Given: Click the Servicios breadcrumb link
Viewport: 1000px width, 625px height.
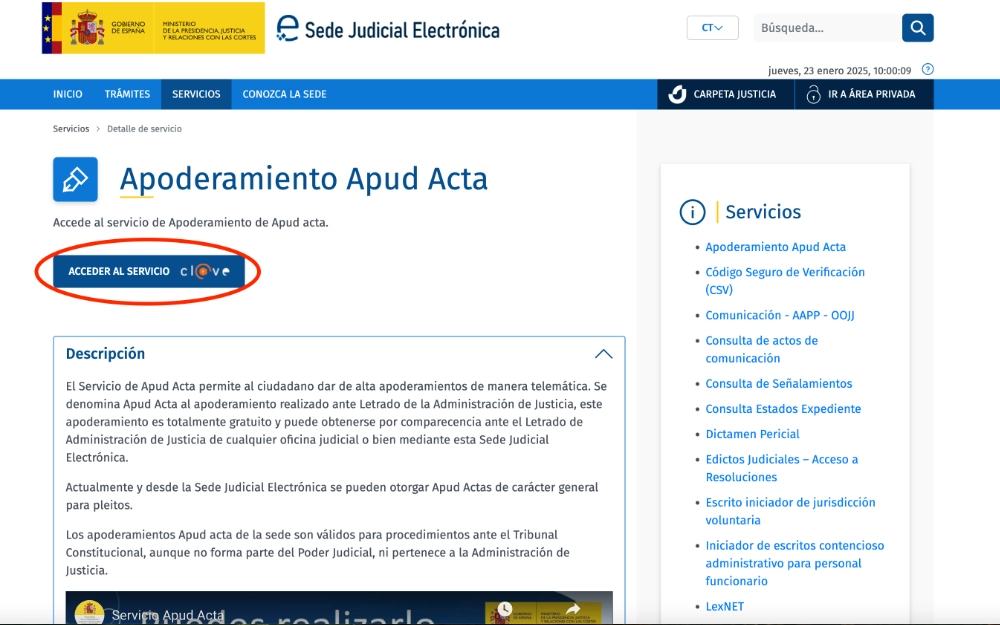Looking at the screenshot, I should tap(71, 128).
